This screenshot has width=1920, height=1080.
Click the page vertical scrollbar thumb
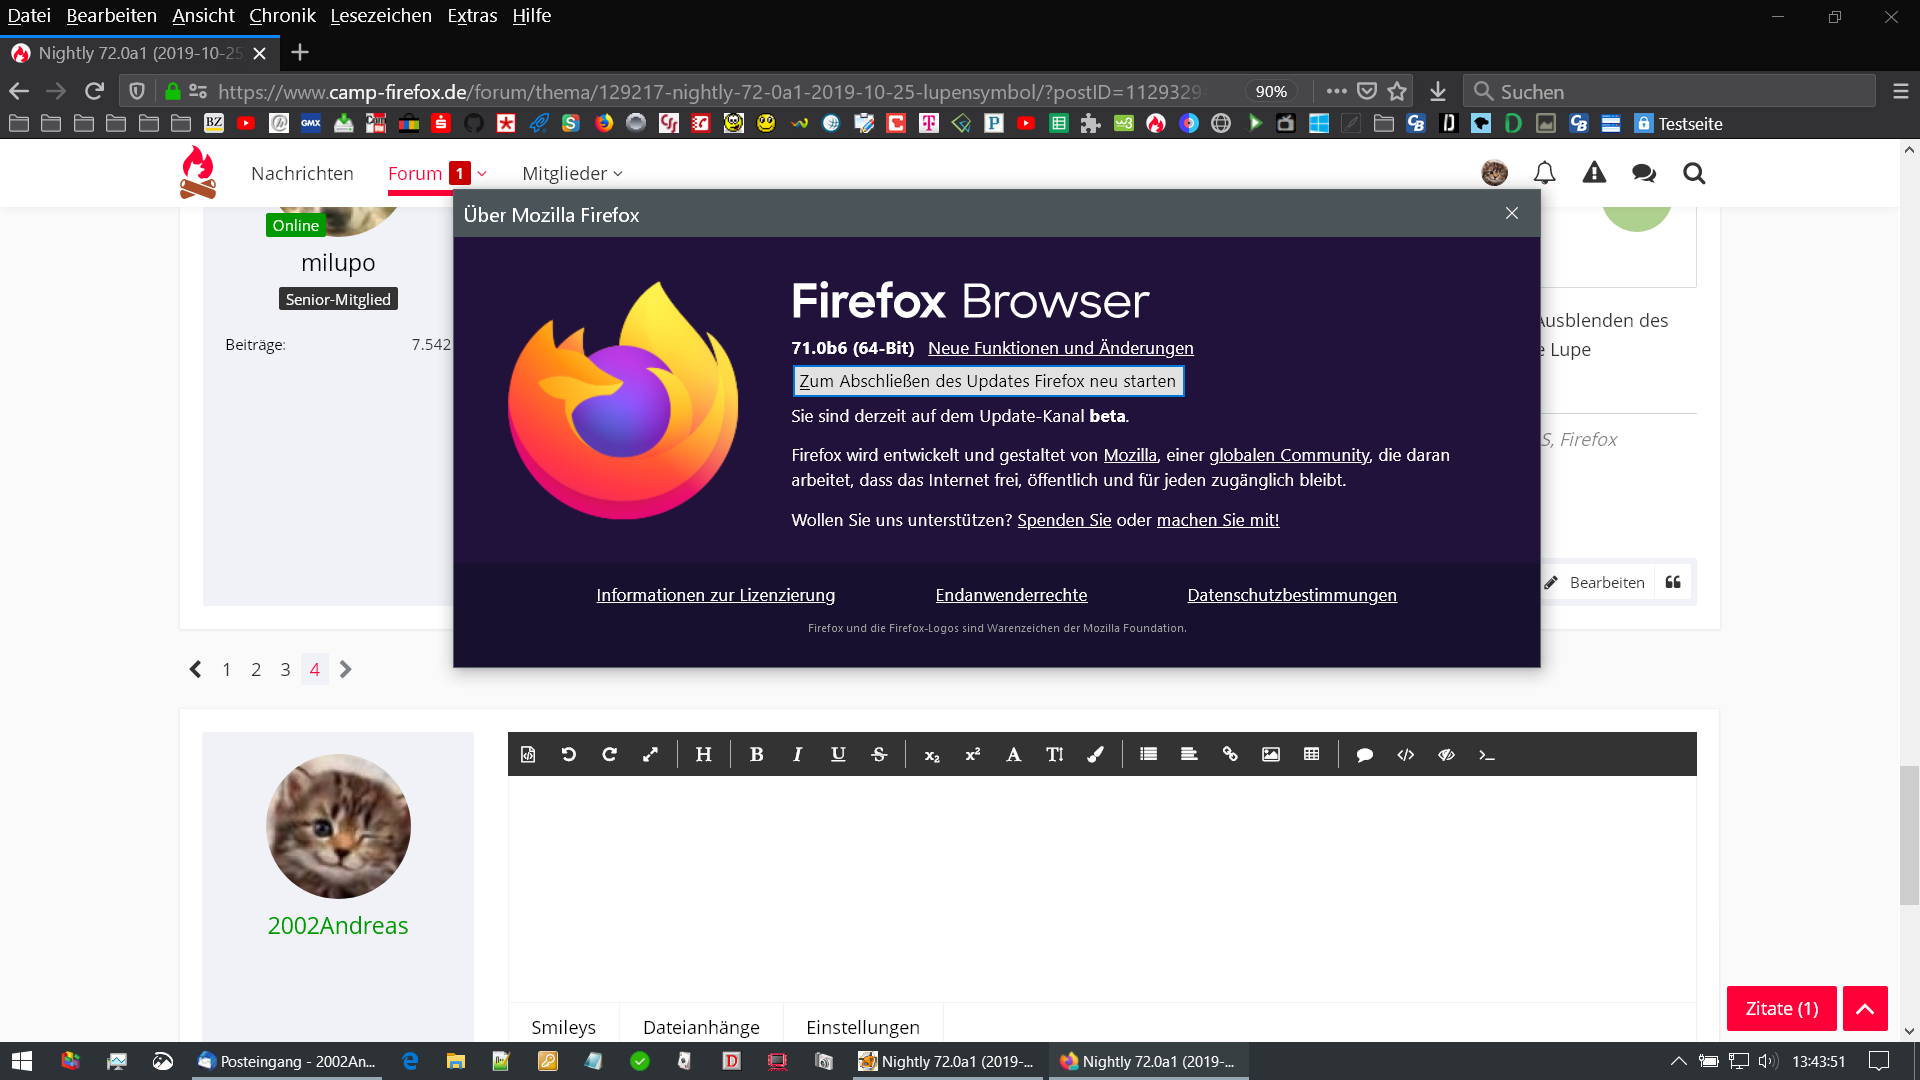point(1909,835)
